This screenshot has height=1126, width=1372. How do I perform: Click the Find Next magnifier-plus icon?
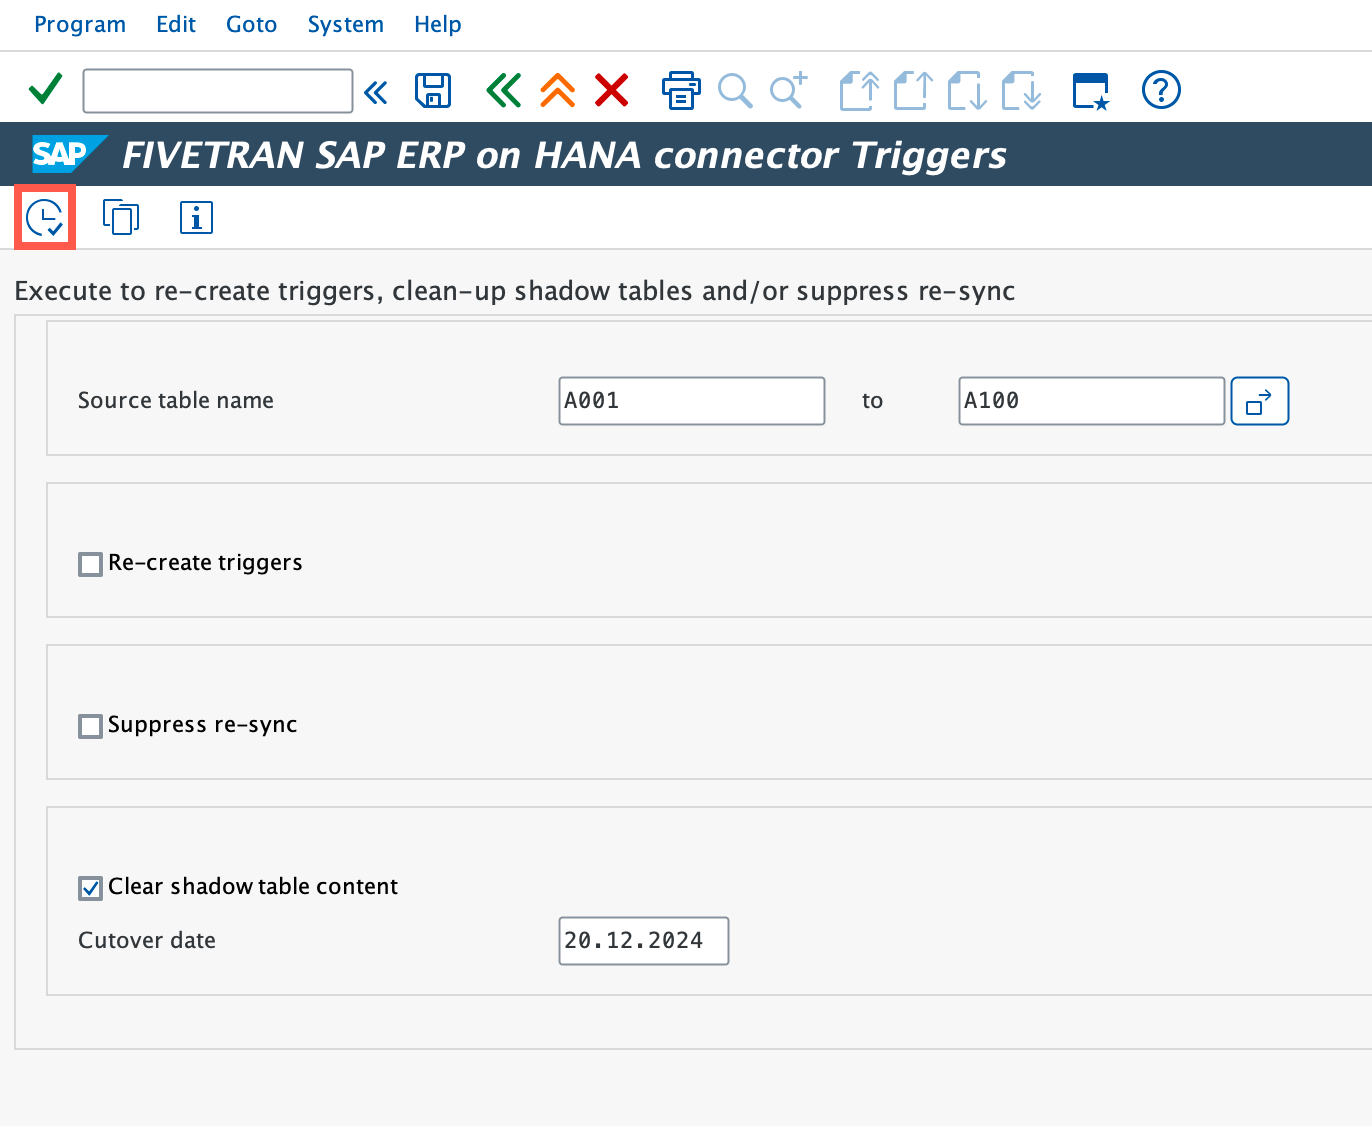point(788,90)
